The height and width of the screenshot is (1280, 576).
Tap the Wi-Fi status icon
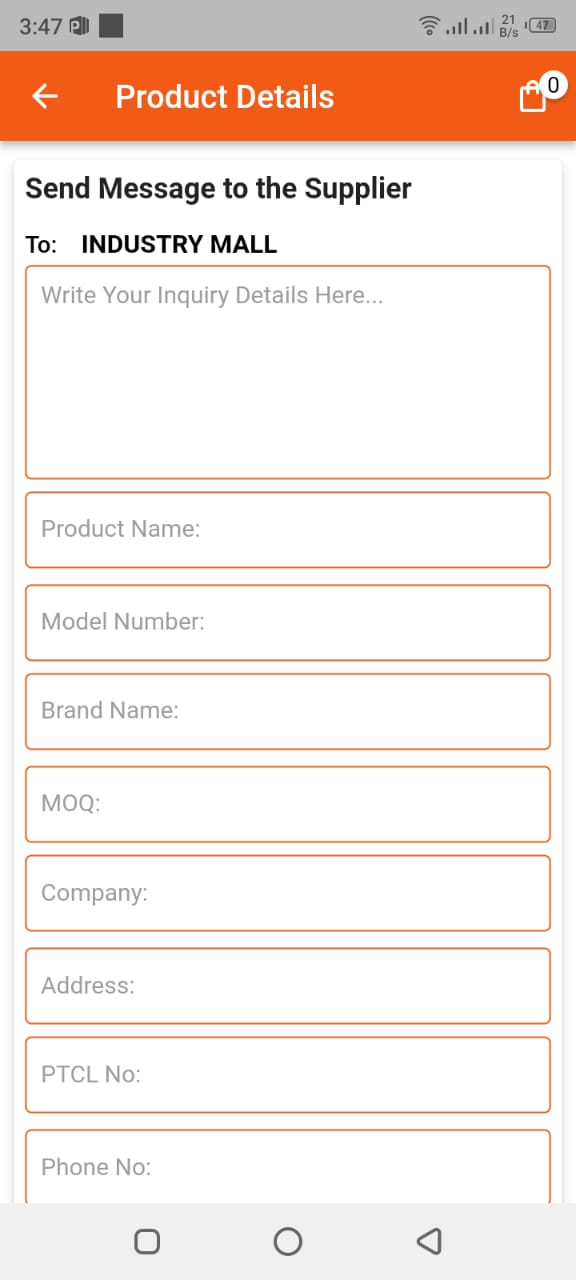(x=429, y=26)
